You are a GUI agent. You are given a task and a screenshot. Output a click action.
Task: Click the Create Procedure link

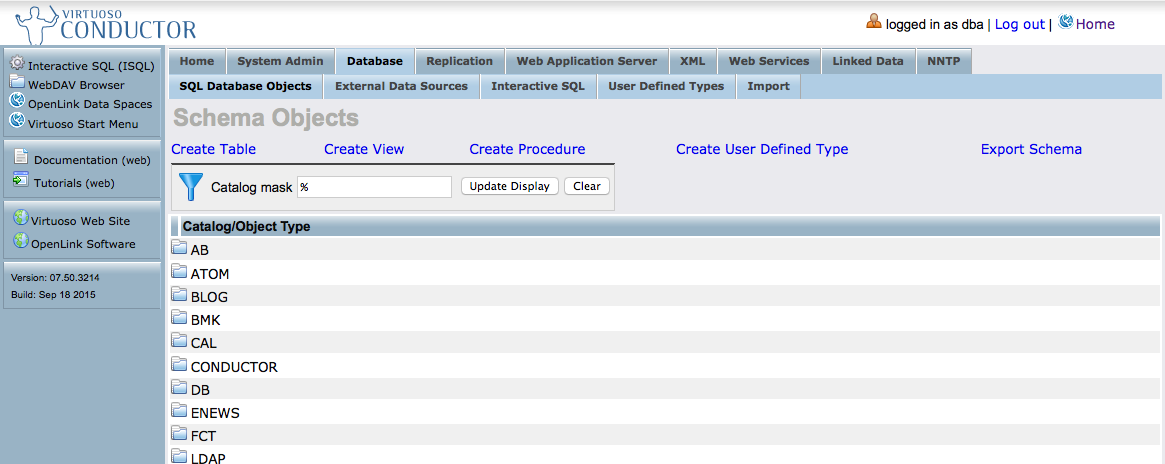[x=528, y=149]
